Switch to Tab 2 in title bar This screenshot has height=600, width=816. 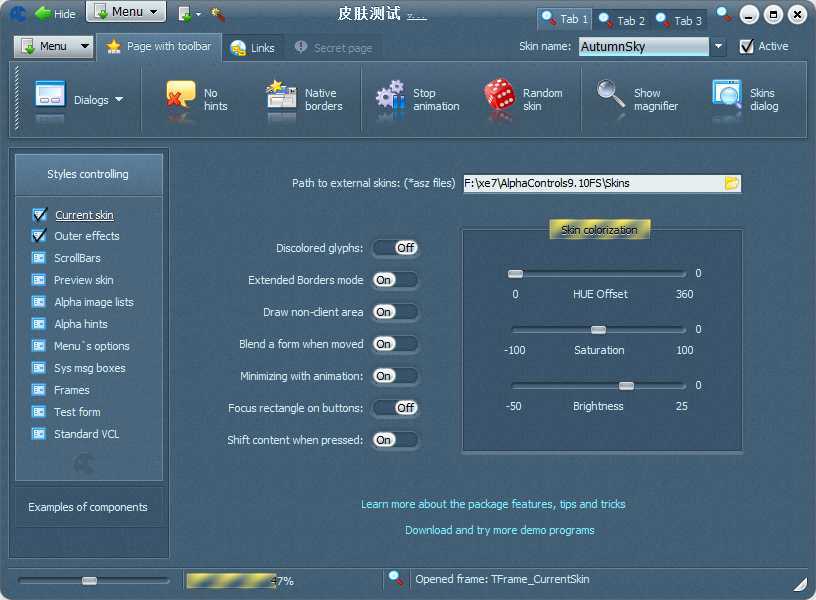click(621, 19)
